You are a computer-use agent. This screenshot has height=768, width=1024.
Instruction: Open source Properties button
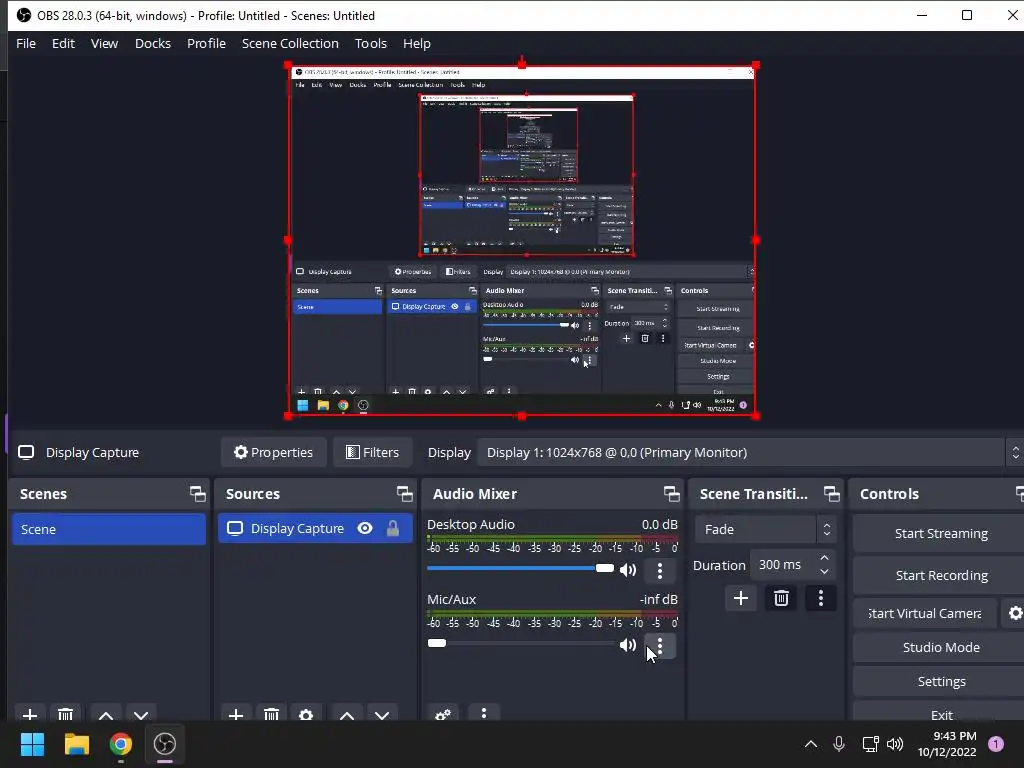[274, 453]
